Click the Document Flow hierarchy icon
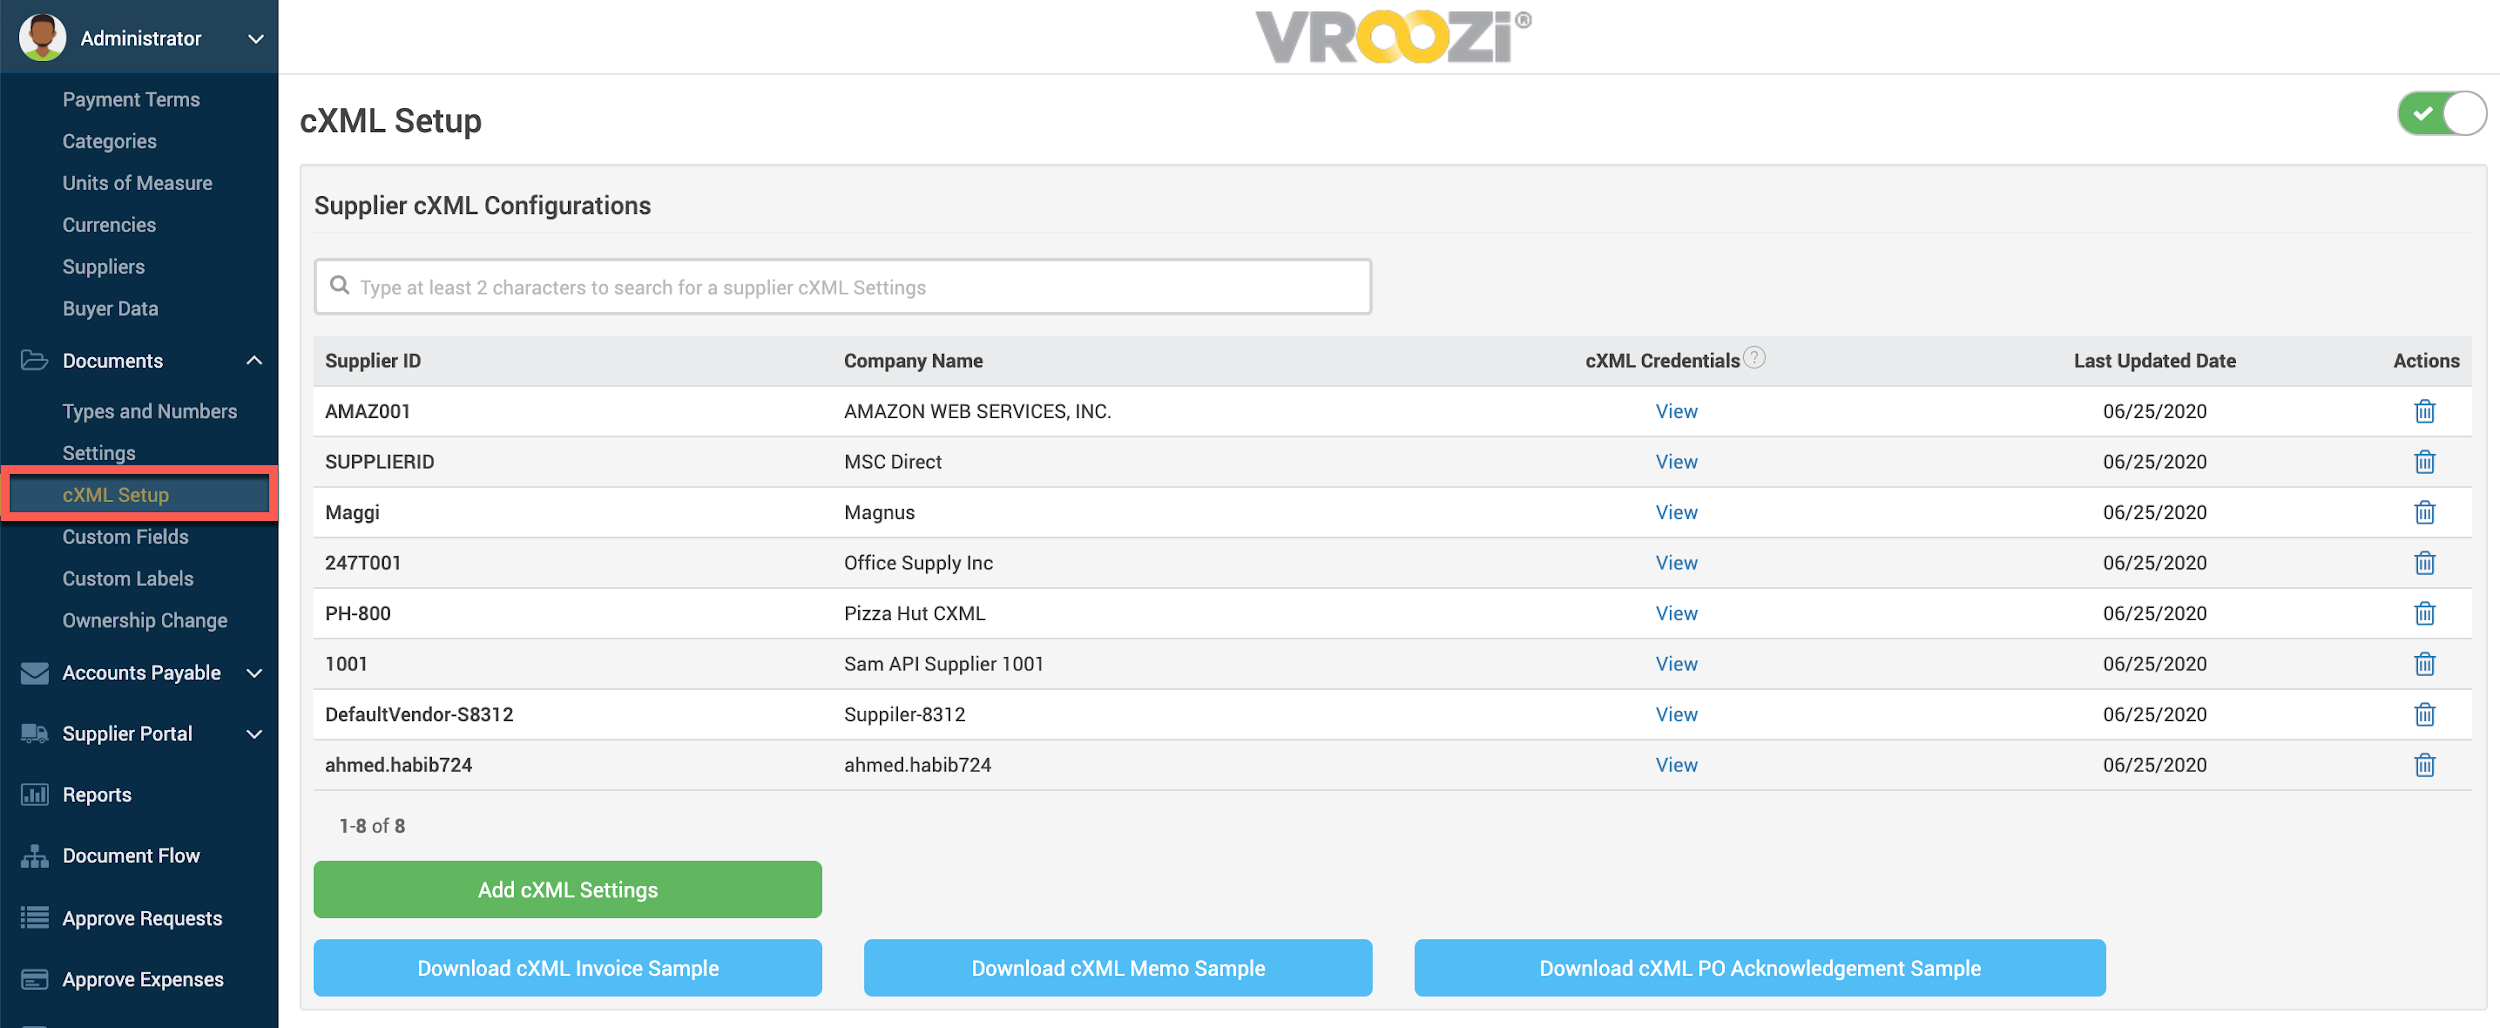This screenshot has height=1028, width=2500. (34, 856)
